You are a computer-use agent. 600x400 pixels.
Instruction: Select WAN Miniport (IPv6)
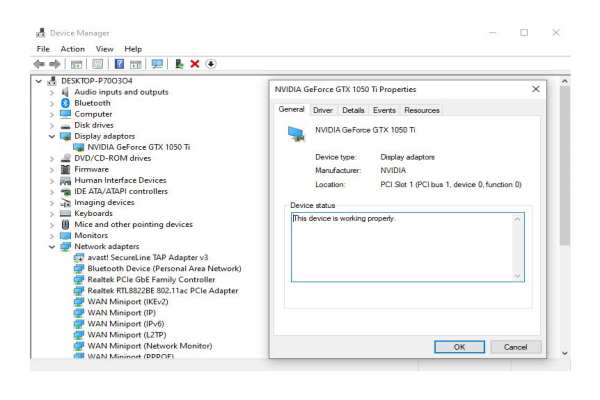(126, 324)
